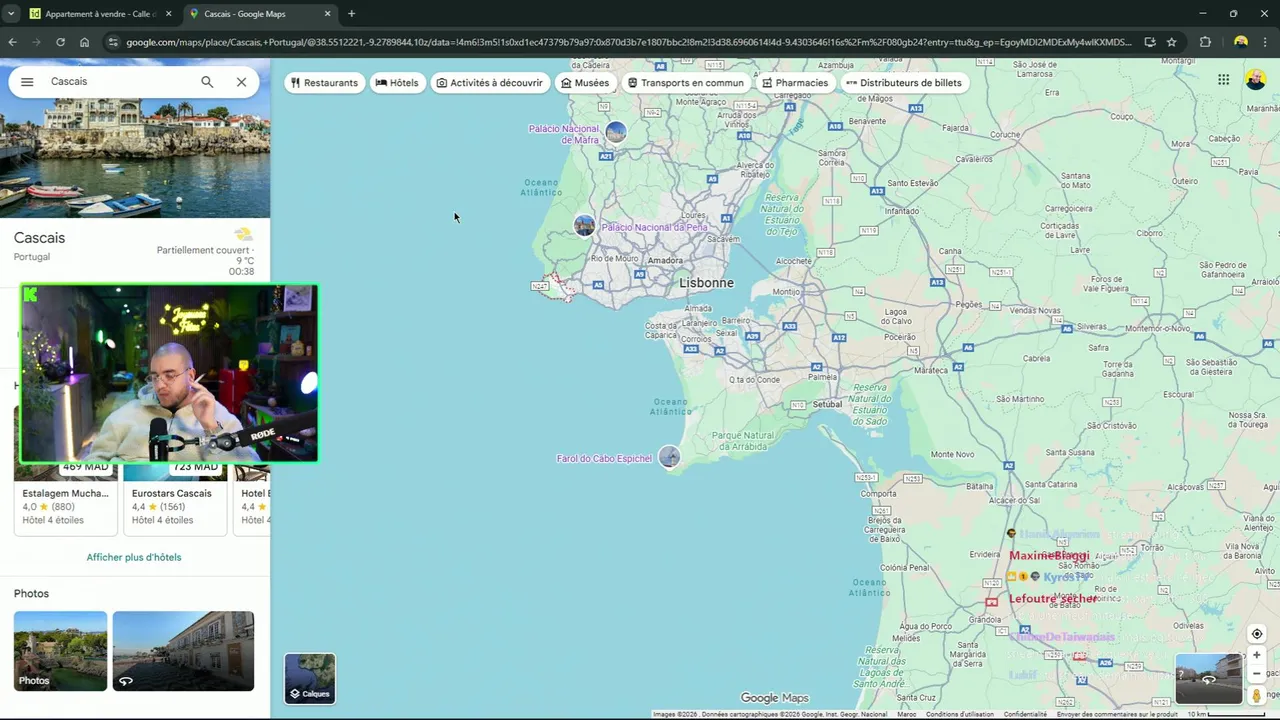
Task: Click the Parque Natural da Arrábida label
Action: (743, 441)
